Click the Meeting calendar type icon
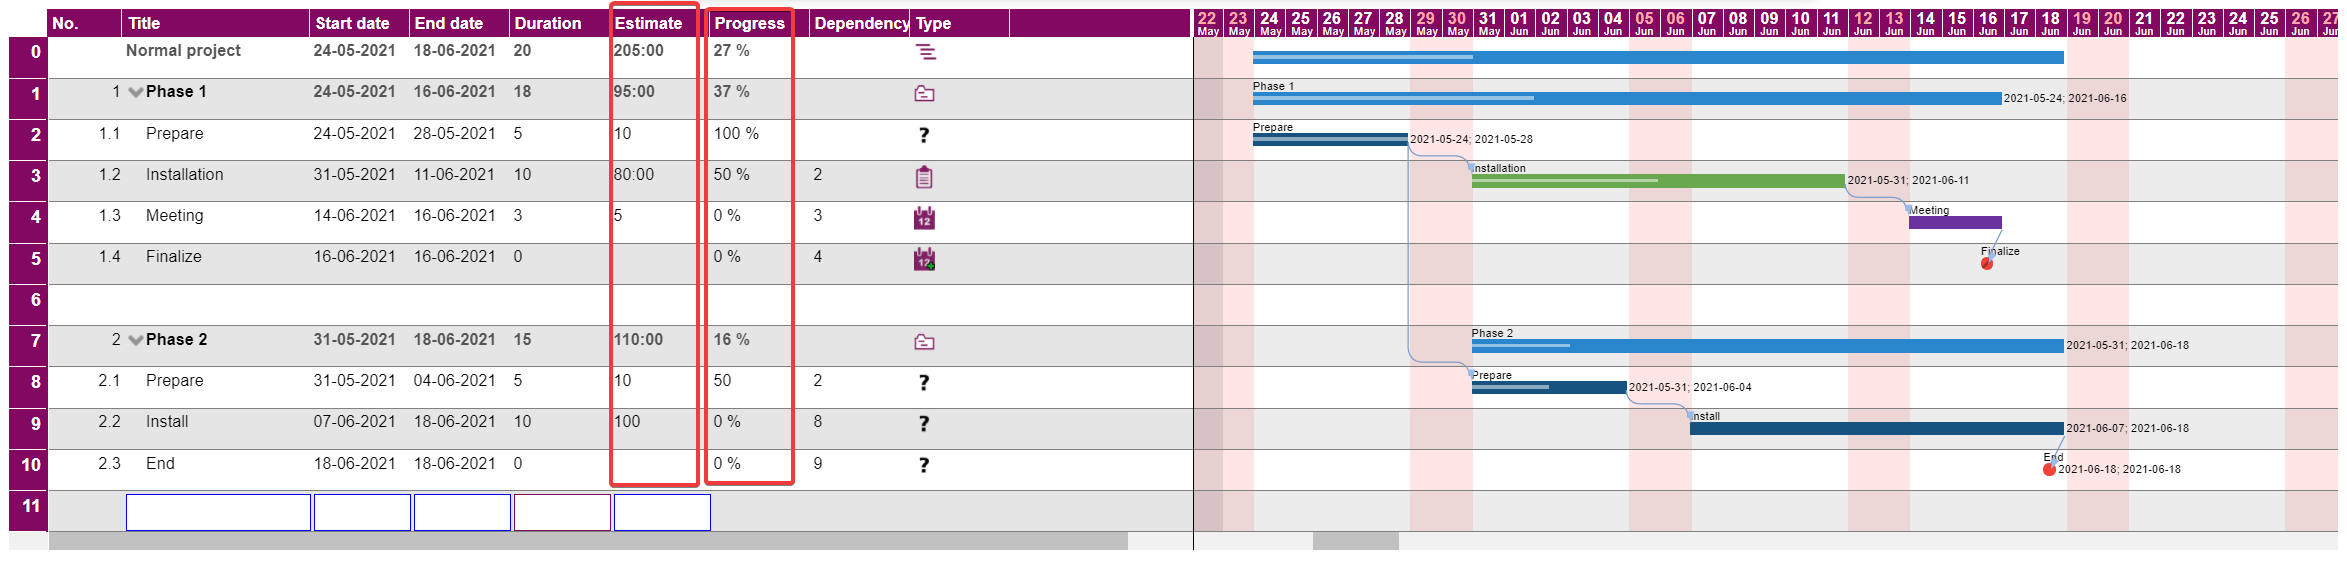The width and height of the screenshot is (2347, 561). 924,218
